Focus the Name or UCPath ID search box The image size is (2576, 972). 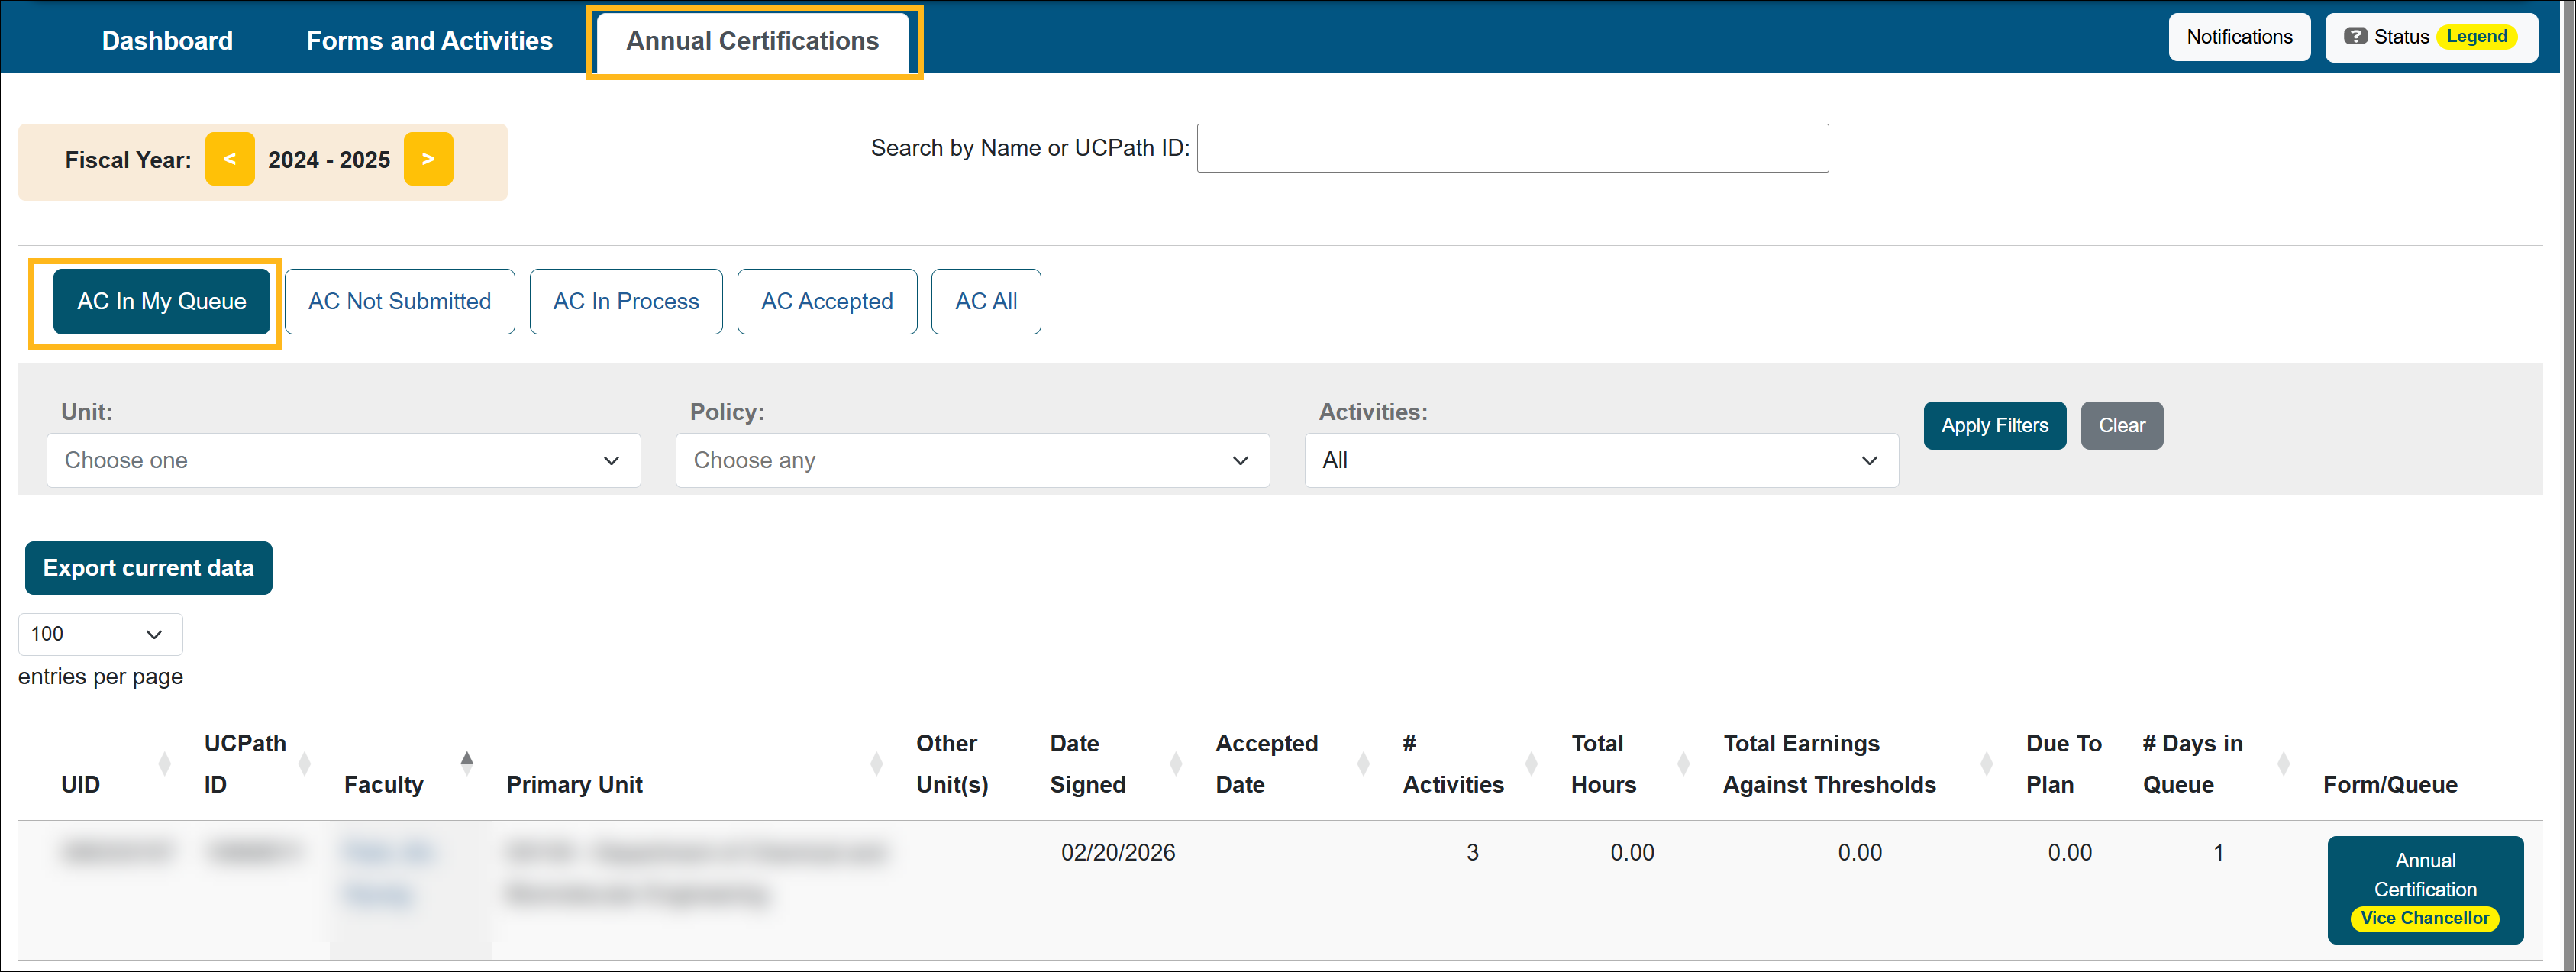pyautogui.click(x=1512, y=148)
